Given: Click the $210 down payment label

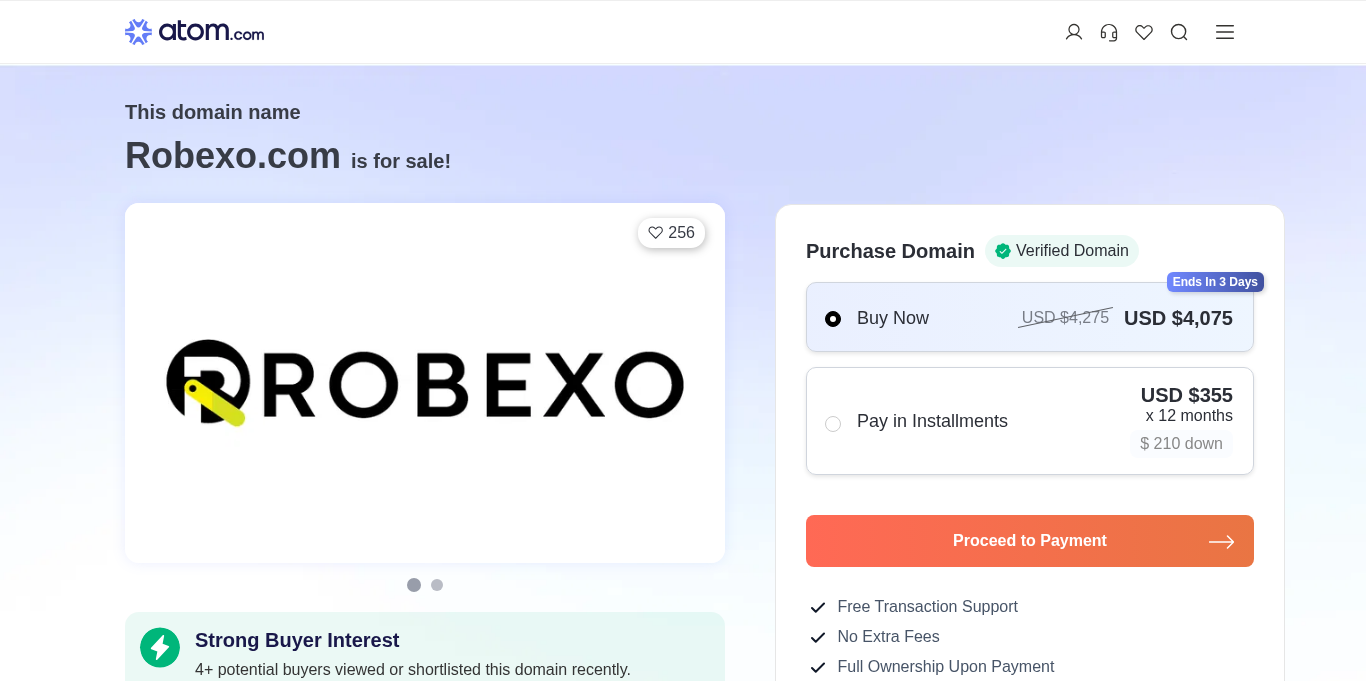Looking at the screenshot, I should [x=1181, y=443].
